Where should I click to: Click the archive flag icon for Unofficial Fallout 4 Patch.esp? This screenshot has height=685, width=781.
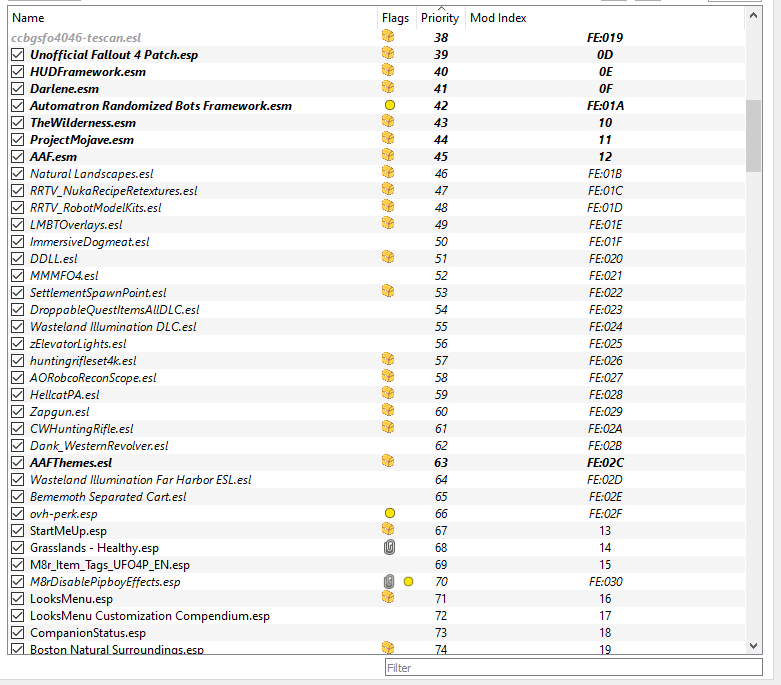click(x=388, y=53)
